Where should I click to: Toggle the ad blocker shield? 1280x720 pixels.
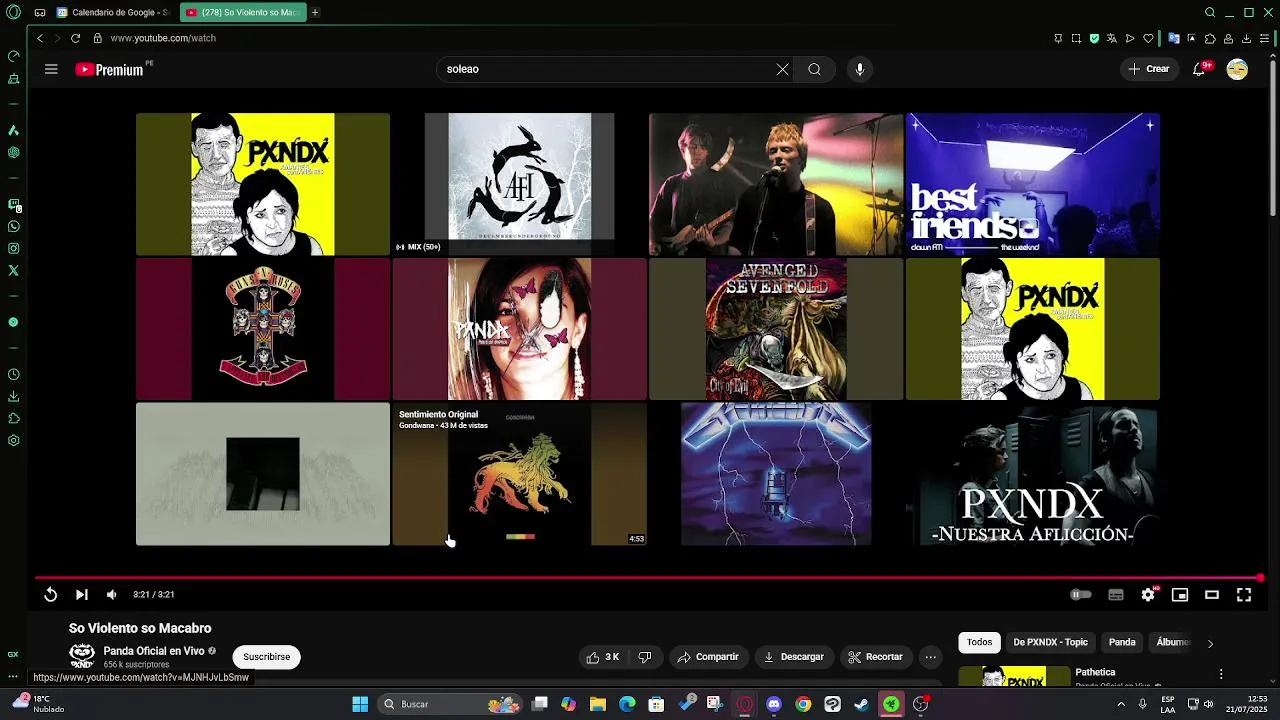(x=1094, y=38)
